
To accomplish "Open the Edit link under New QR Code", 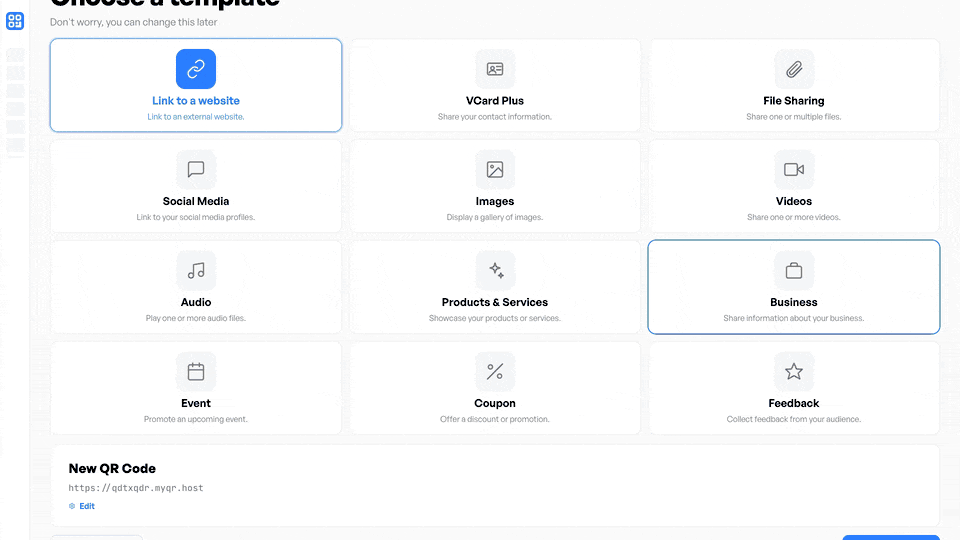I will (x=87, y=506).
